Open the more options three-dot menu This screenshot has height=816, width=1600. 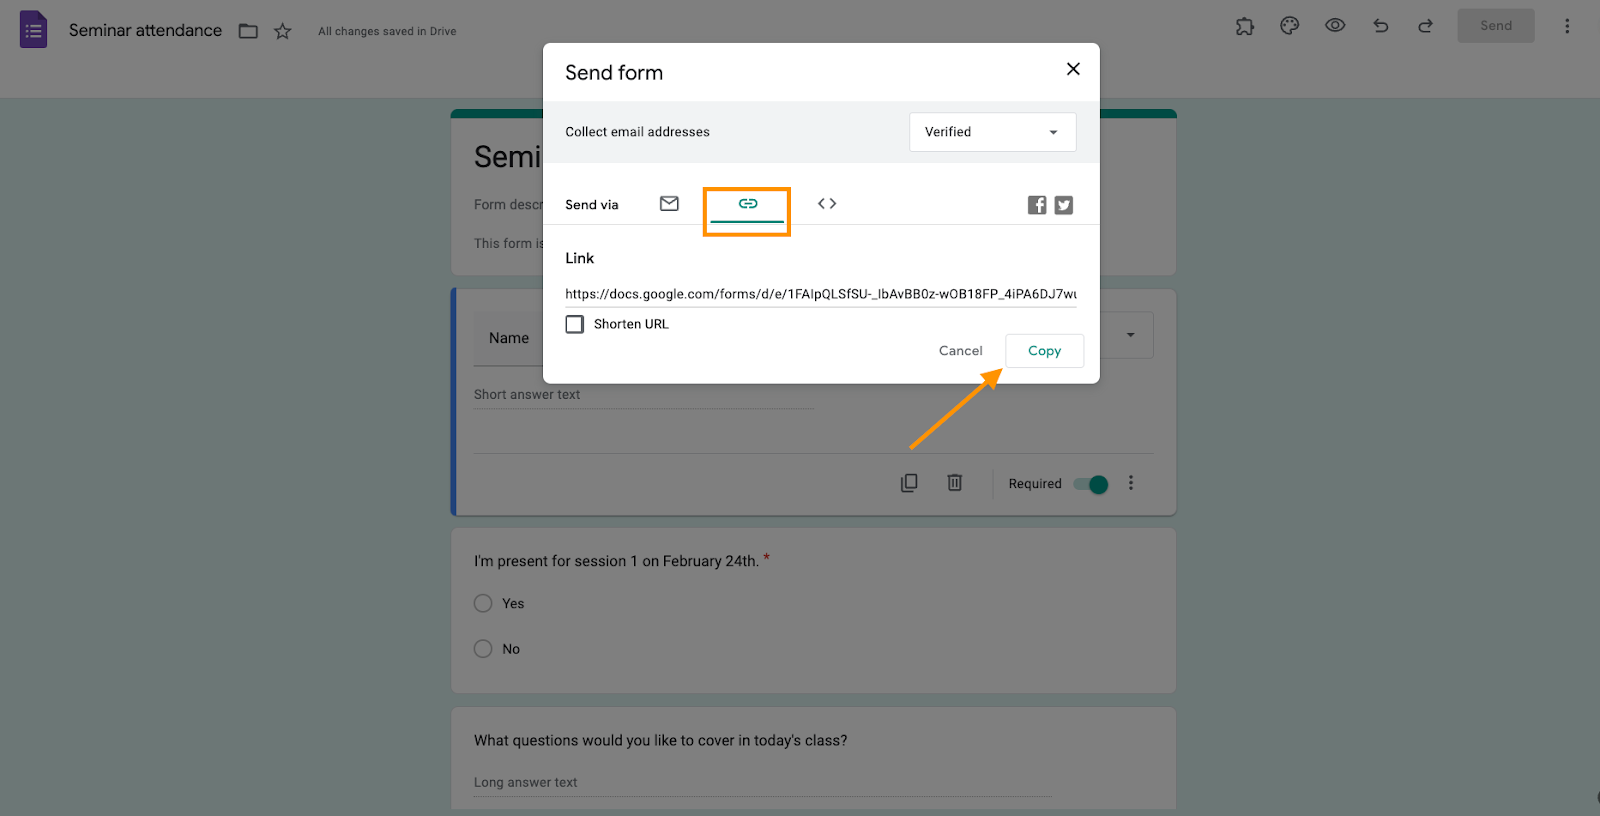[1567, 26]
